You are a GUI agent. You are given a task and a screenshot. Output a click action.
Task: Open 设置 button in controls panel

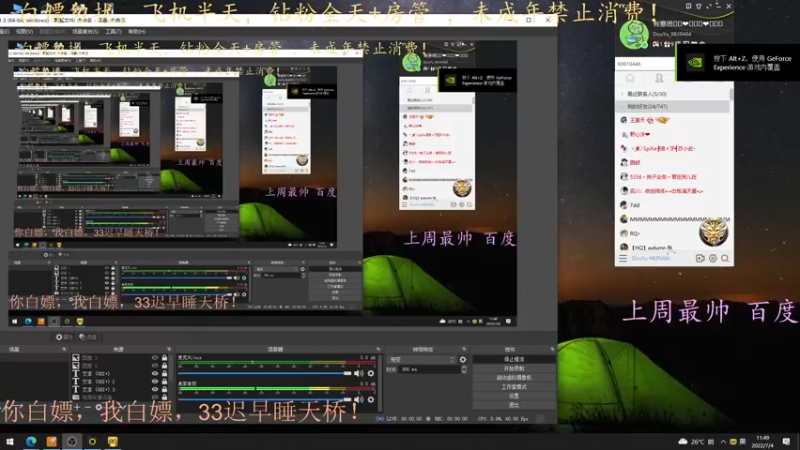(x=514, y=396)
